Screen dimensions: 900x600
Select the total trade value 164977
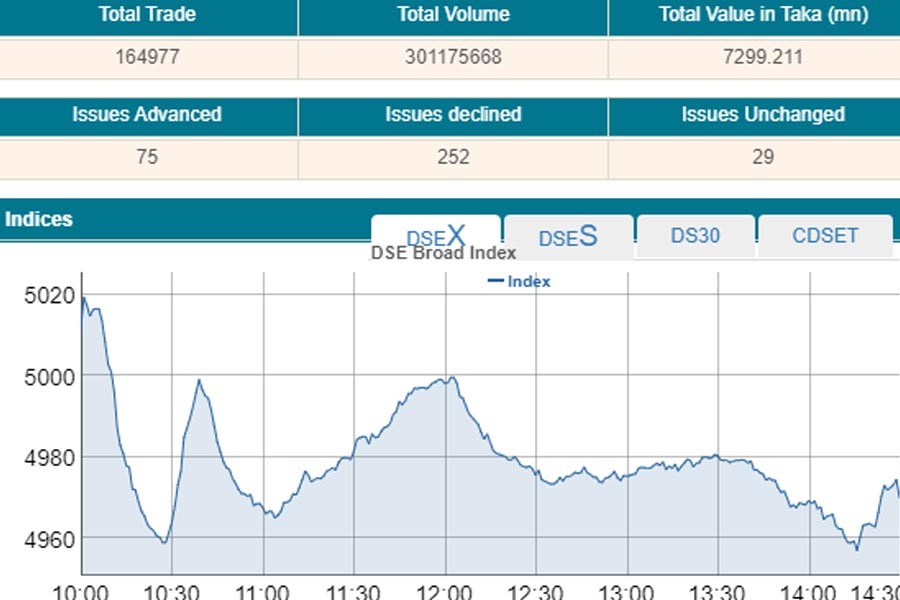(147, 57)
